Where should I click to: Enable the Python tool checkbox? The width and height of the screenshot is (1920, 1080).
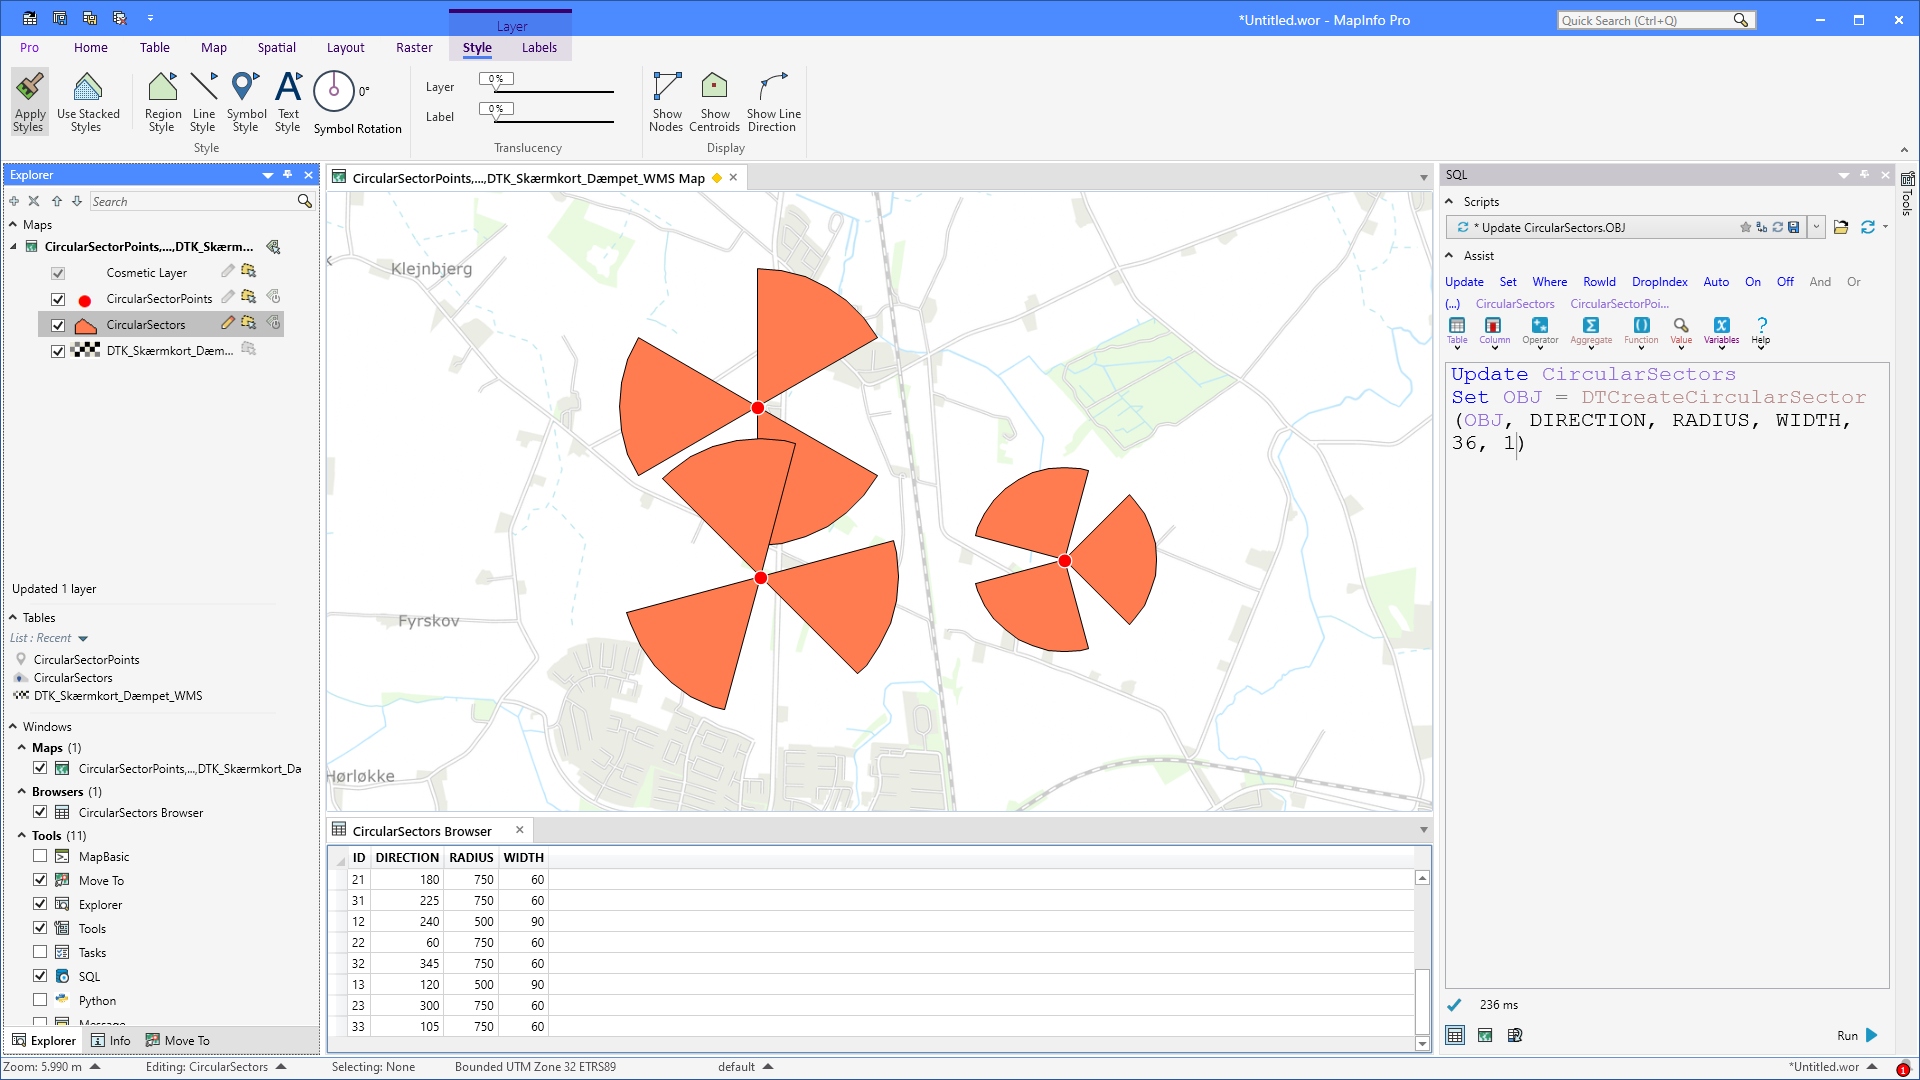(x=40, y=999)
